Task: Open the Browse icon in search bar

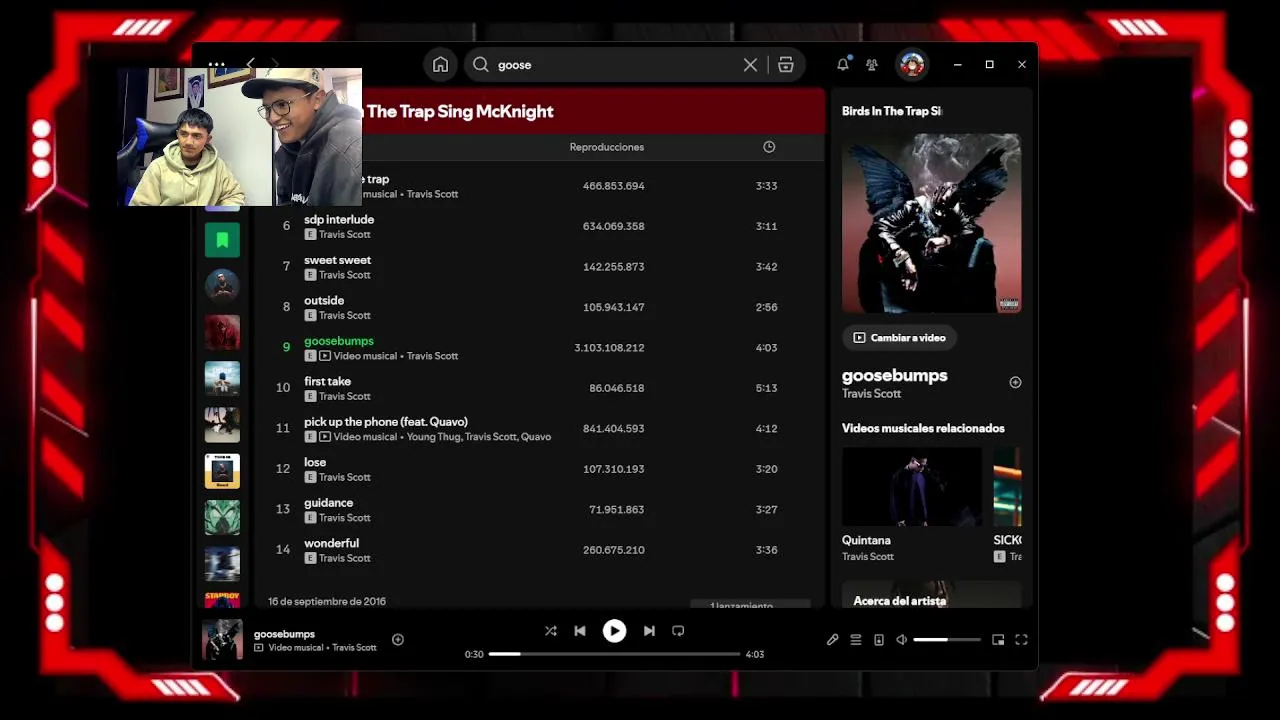Action: coord(786,65)
